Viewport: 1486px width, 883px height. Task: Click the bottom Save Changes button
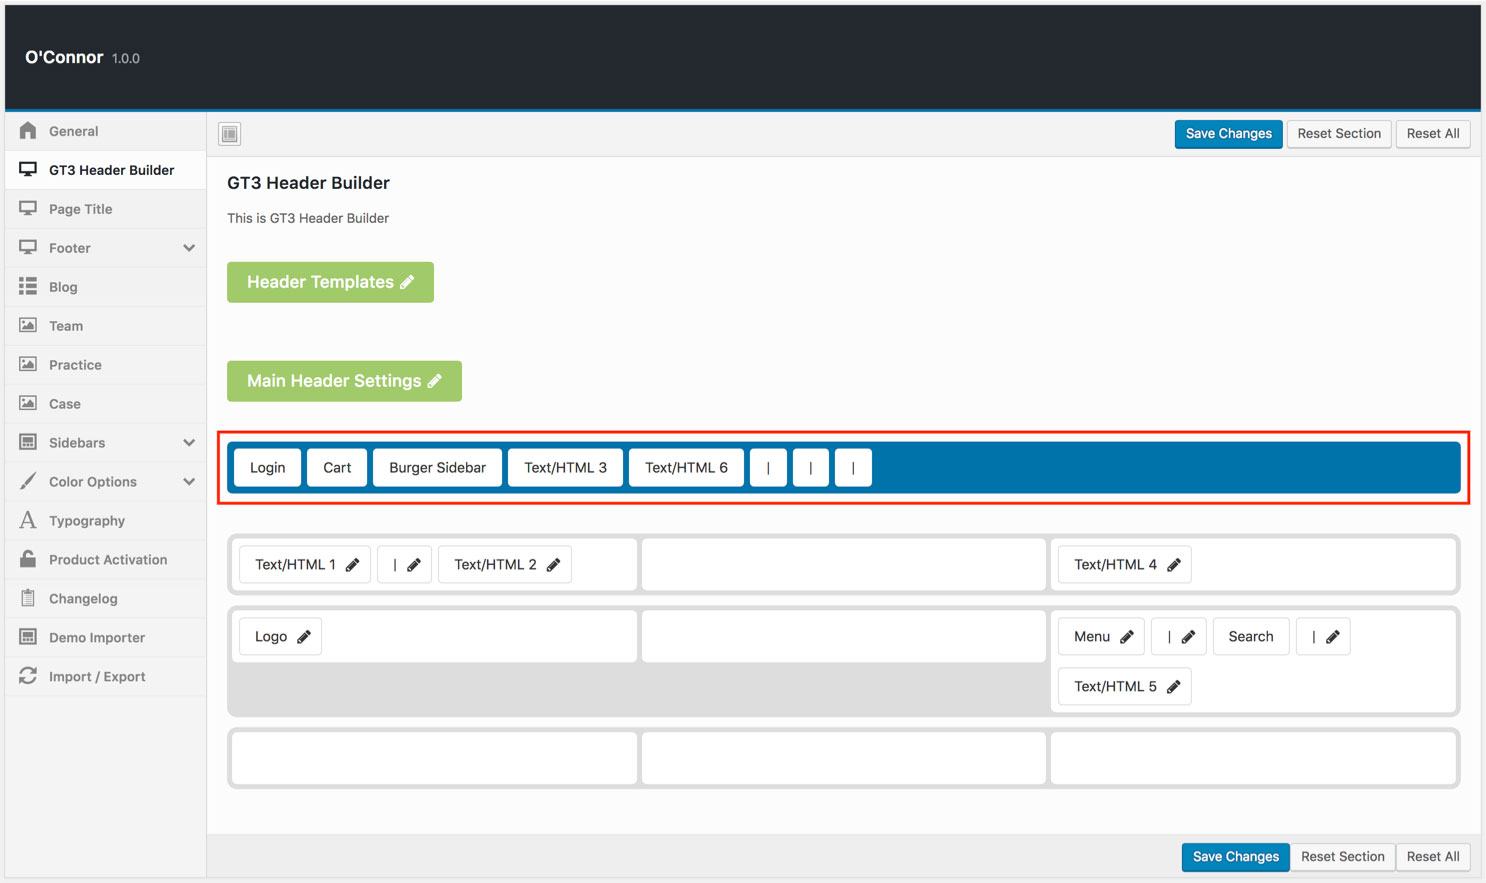click(1235, 857)
